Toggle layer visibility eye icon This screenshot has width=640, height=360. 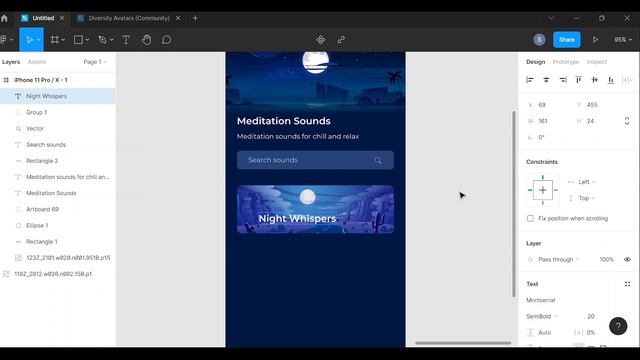[627, 259]
